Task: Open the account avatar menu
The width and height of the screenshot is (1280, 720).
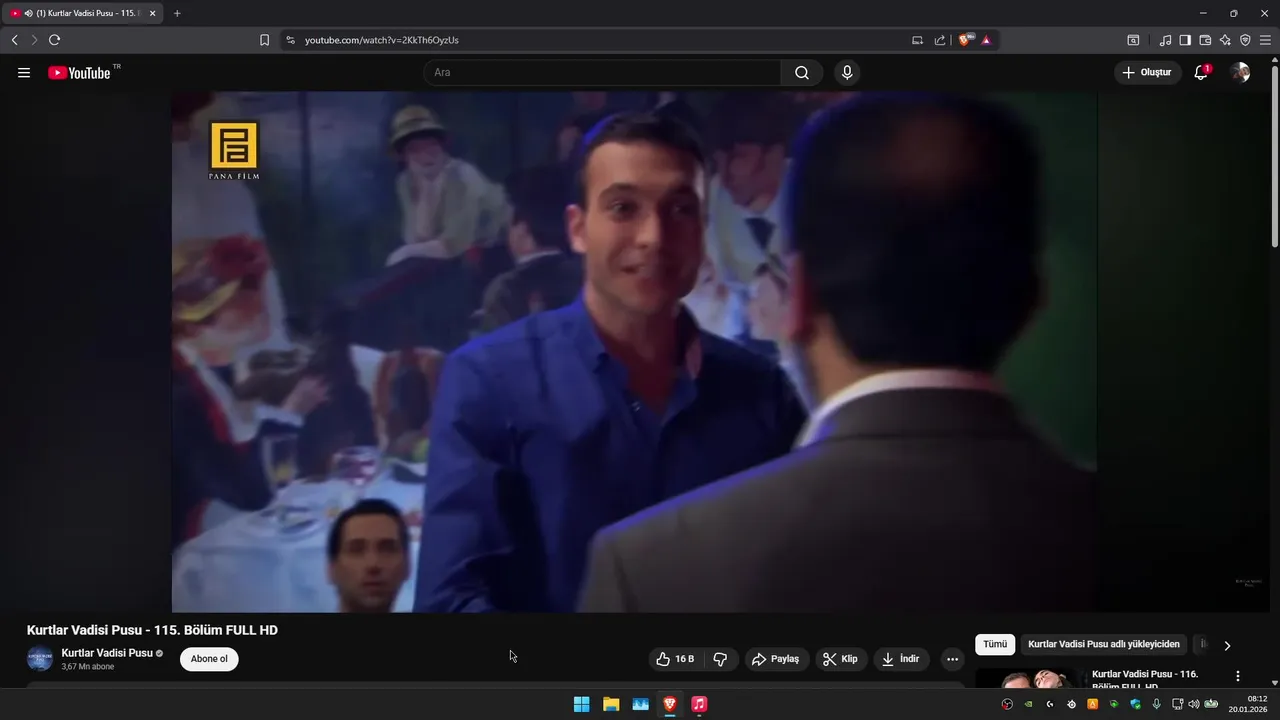Action: 1240,73
